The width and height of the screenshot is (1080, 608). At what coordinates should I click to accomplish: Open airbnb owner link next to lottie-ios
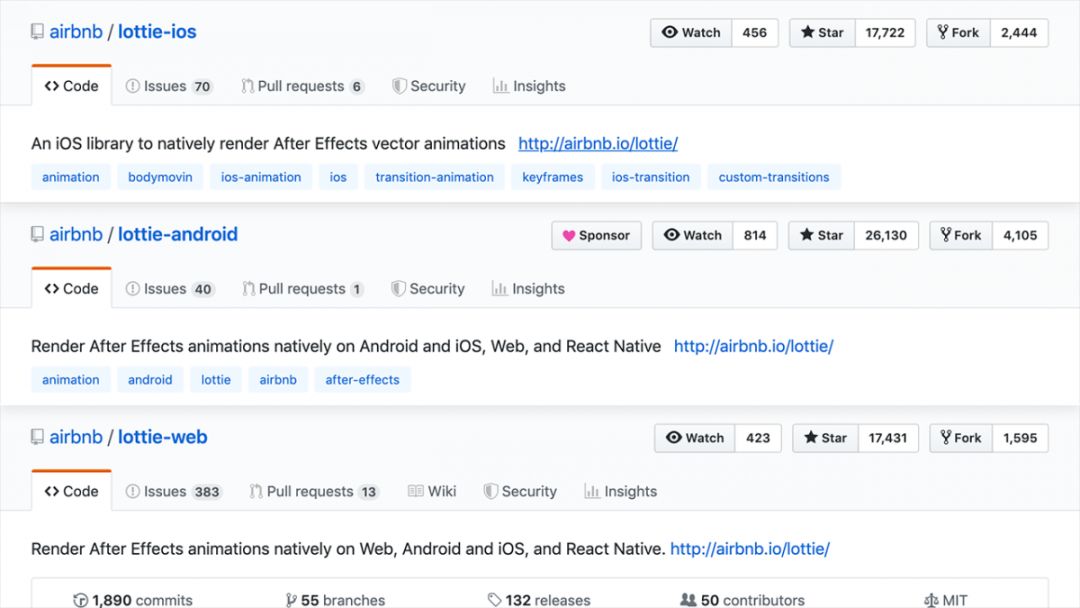[76, 32]
